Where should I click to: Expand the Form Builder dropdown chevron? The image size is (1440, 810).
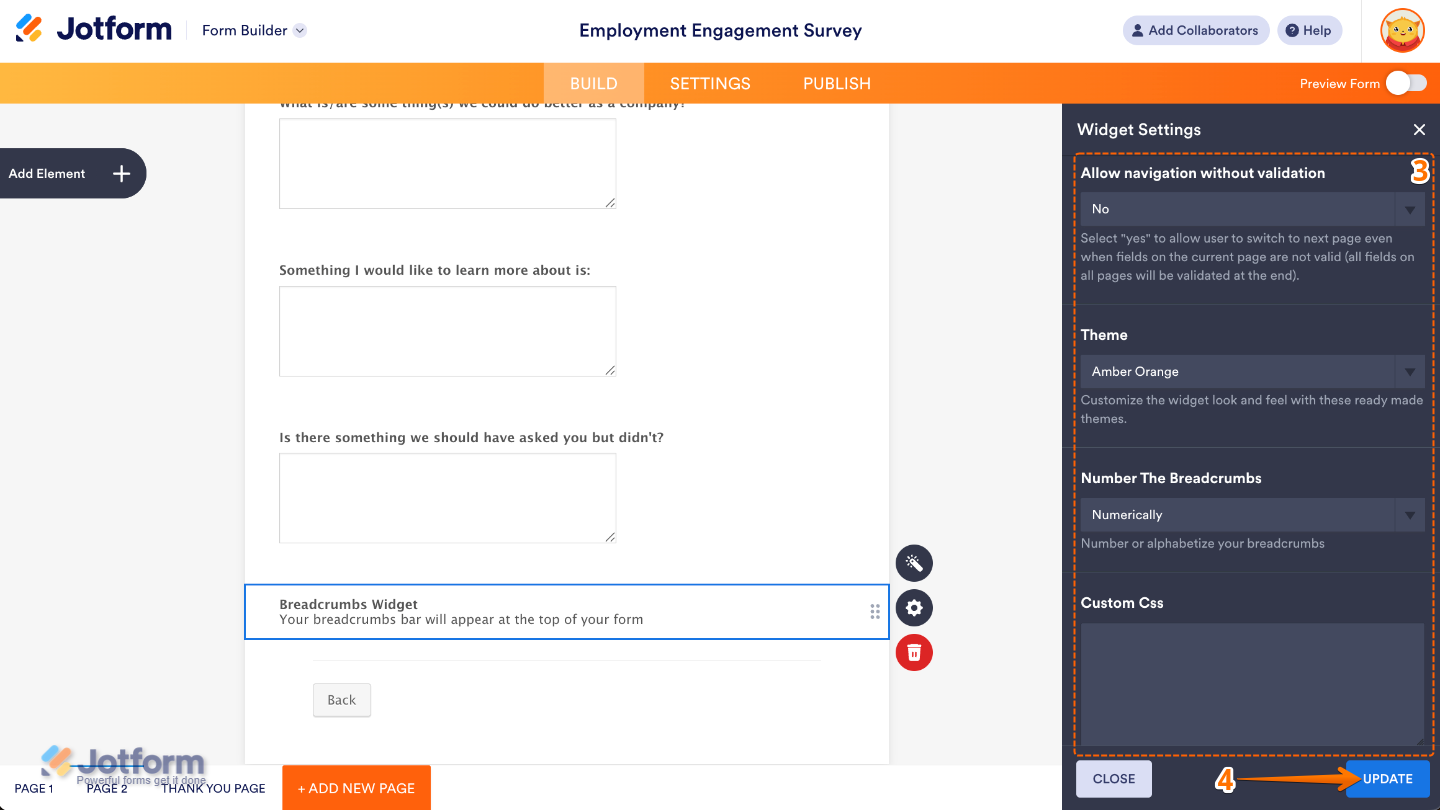pyautogui.click(x=300, y=31)
